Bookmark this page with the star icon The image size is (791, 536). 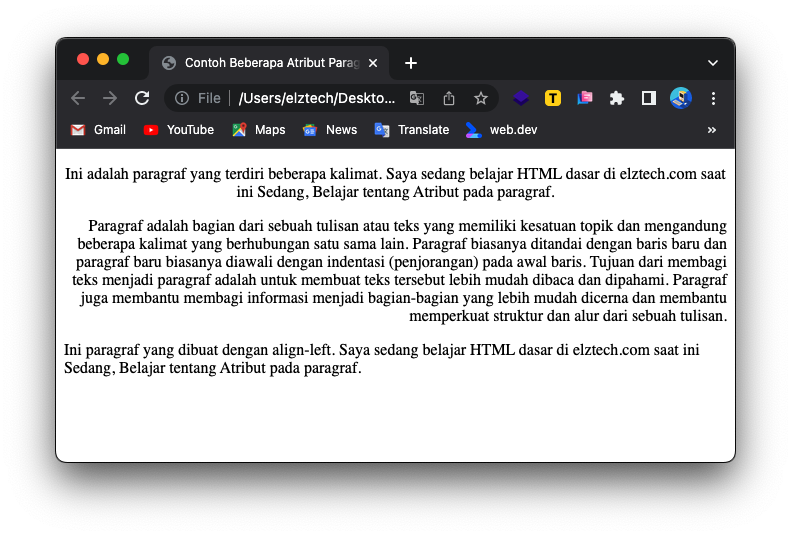click(x=481, y=98)
